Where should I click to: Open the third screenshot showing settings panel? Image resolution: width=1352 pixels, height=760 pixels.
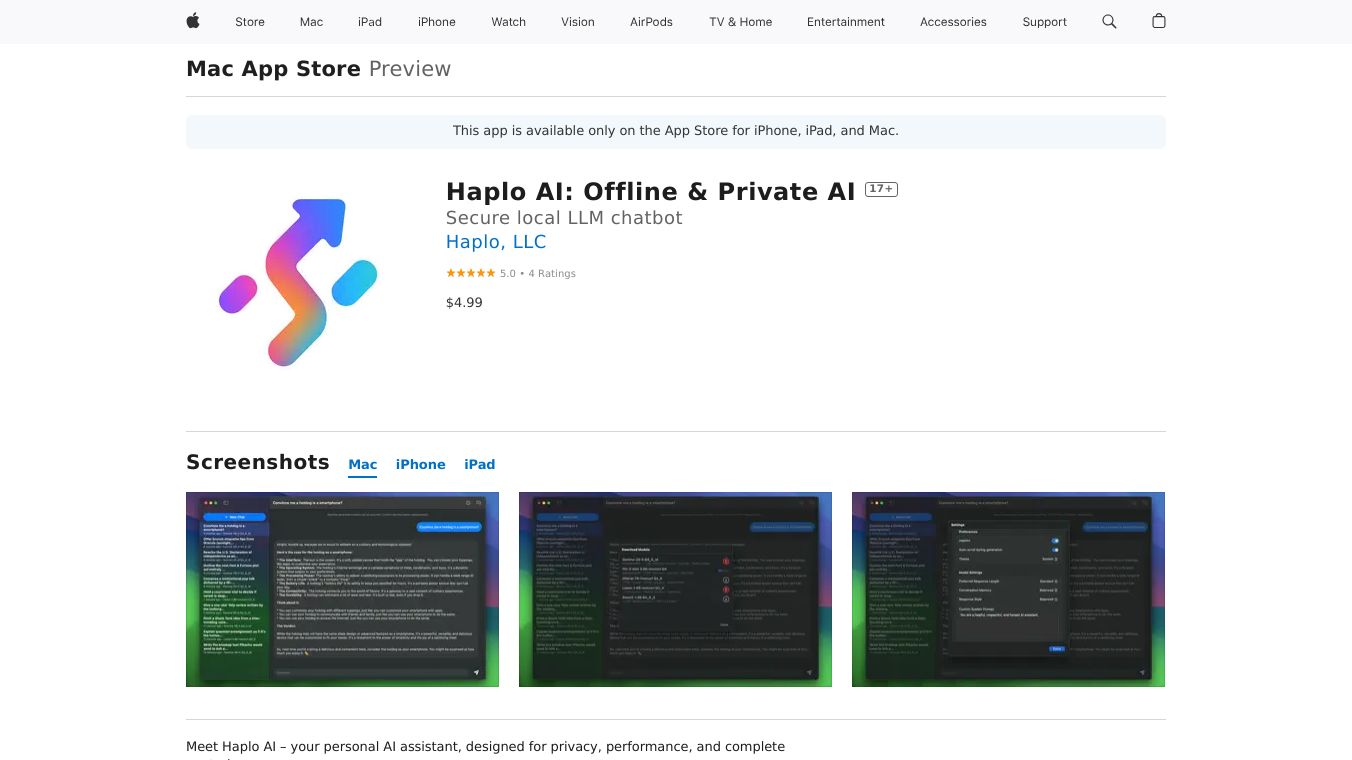1008,589
